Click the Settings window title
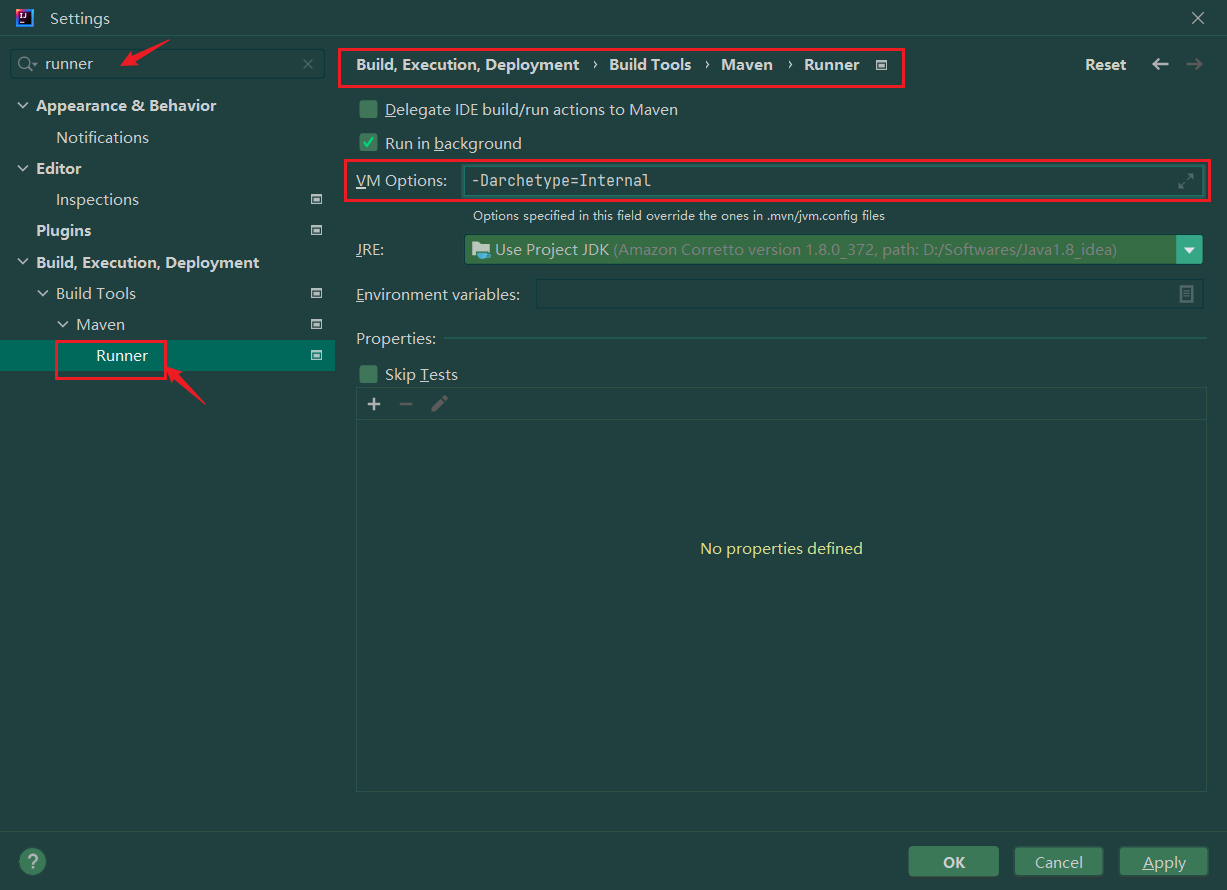The width and height of the screenshot is (1227, 890). coord(80,19)
